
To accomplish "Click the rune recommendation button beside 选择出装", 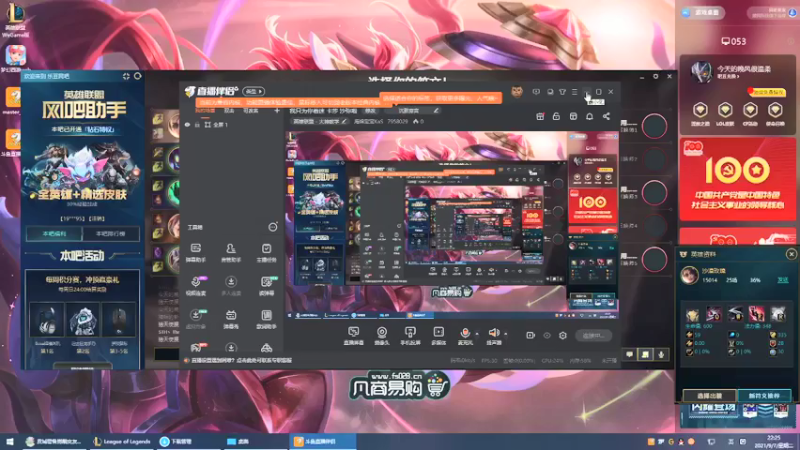I will (x=764, y=395).
